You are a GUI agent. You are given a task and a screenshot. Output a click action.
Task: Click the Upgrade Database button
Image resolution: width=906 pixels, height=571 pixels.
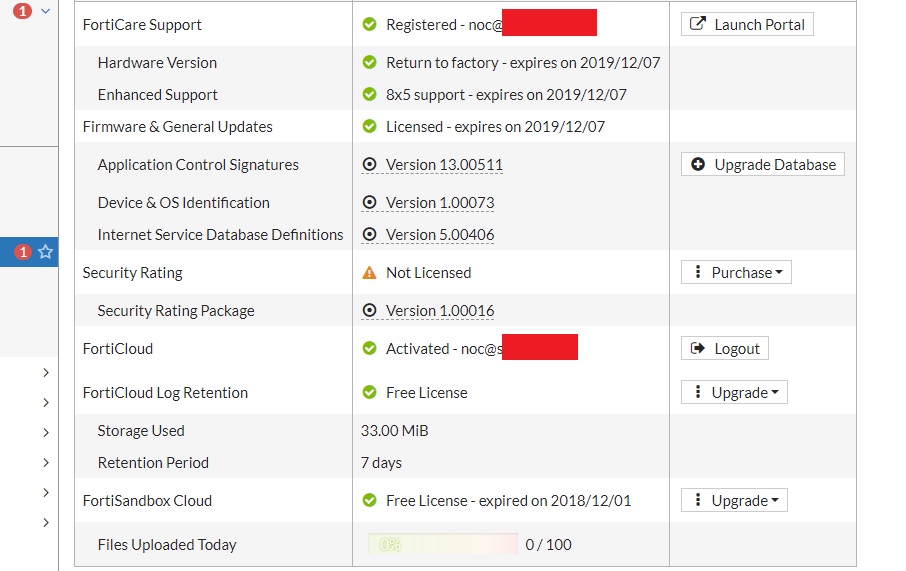click(x=763, y=164)
